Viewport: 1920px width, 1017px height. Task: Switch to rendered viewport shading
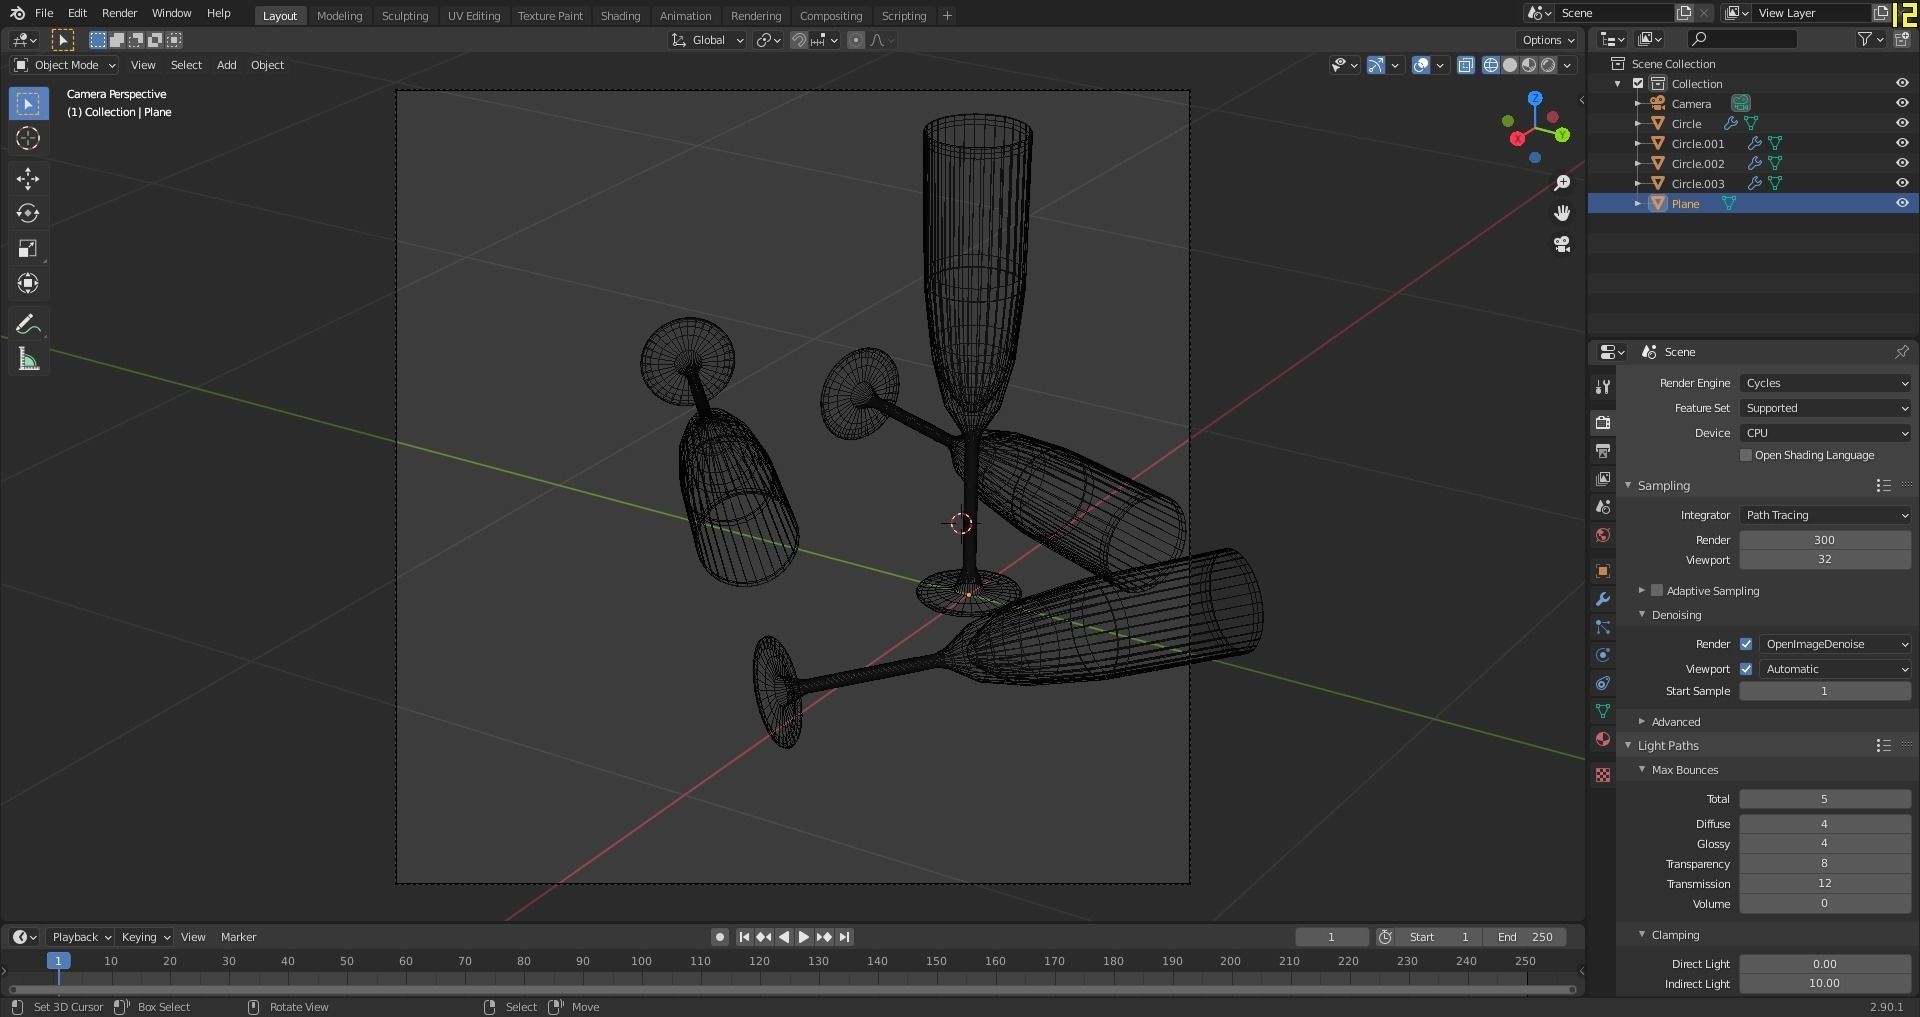click(1548, 65)
